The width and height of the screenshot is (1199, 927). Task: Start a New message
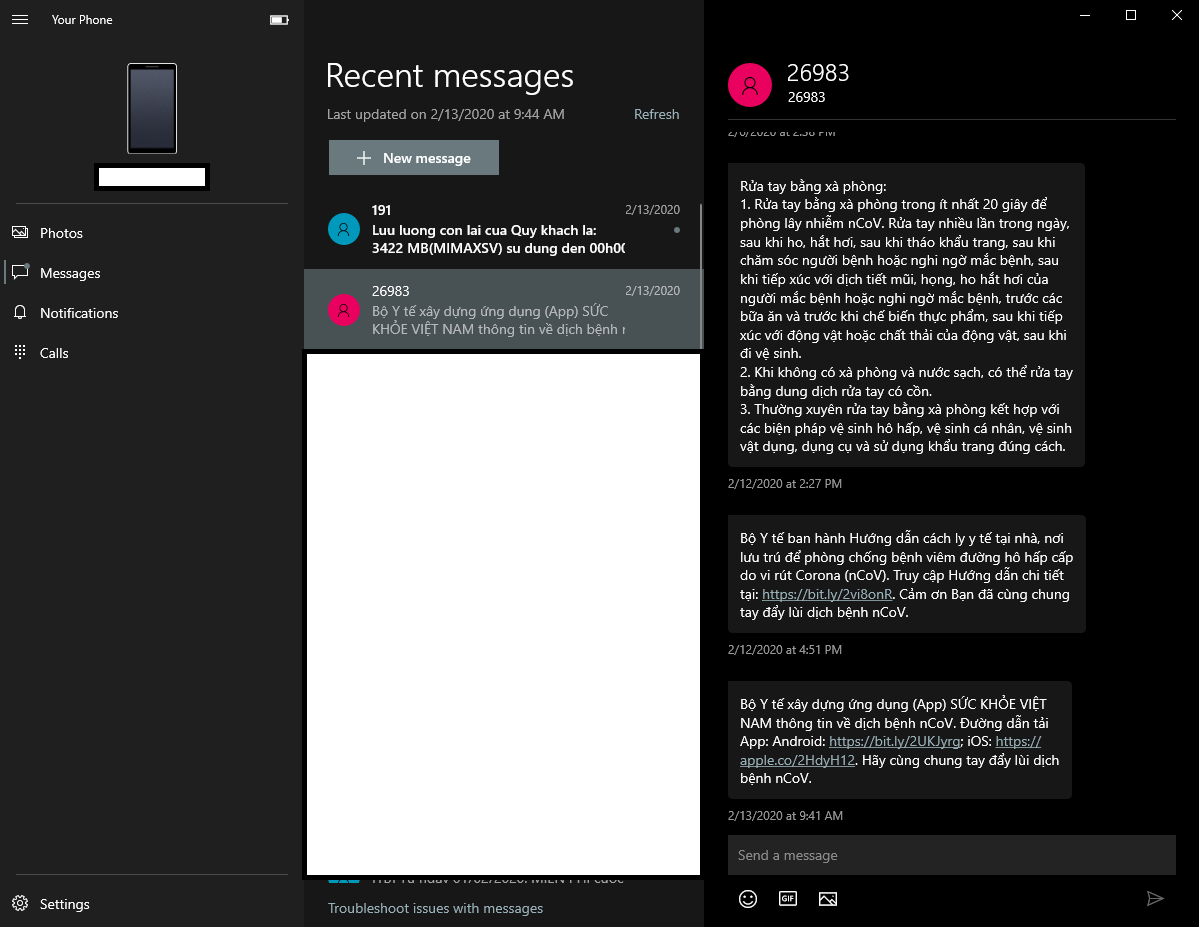click(414, 158)
